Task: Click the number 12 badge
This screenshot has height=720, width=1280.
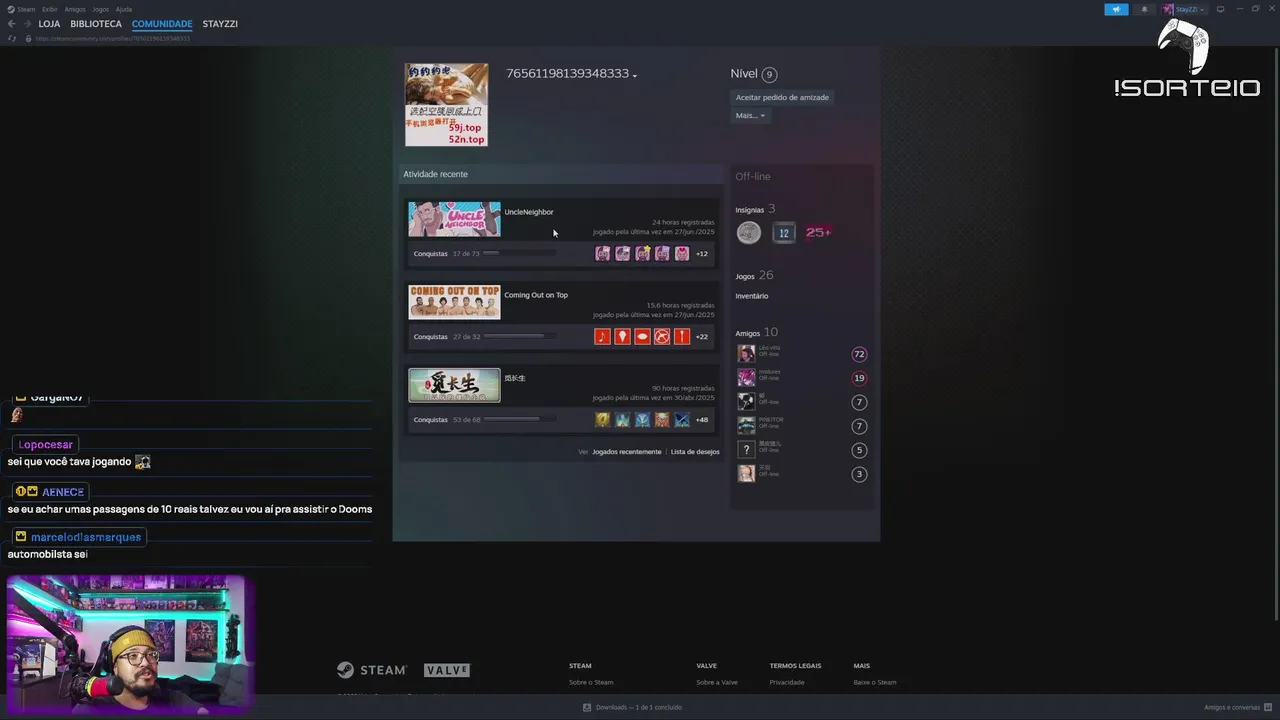Action: 784,233
